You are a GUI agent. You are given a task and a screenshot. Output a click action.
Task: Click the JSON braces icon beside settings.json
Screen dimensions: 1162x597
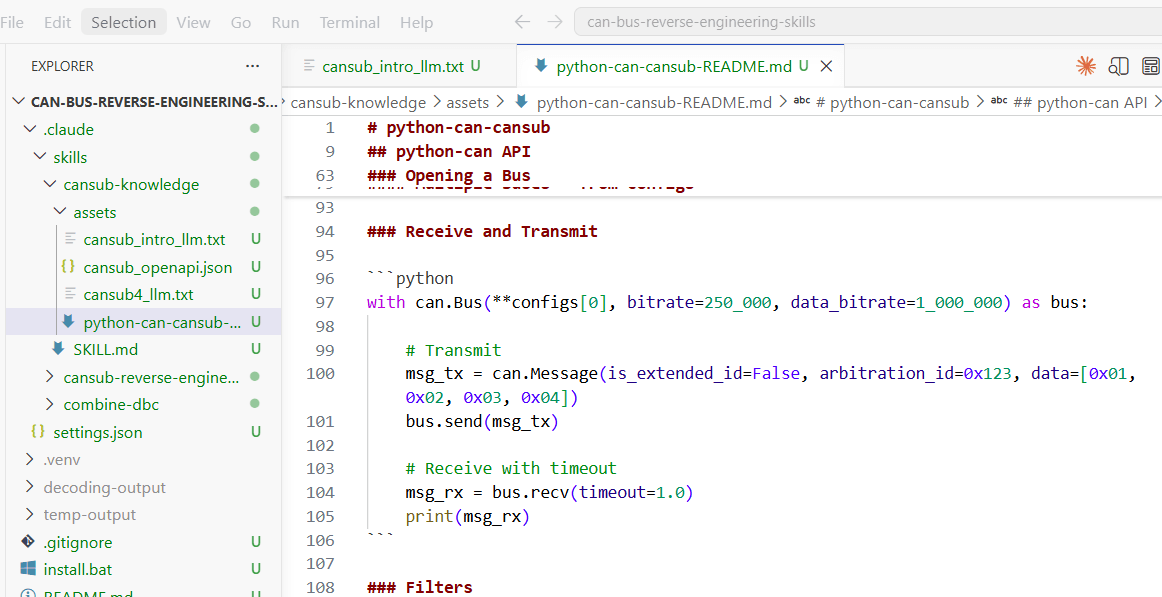[x=39, y=432]
